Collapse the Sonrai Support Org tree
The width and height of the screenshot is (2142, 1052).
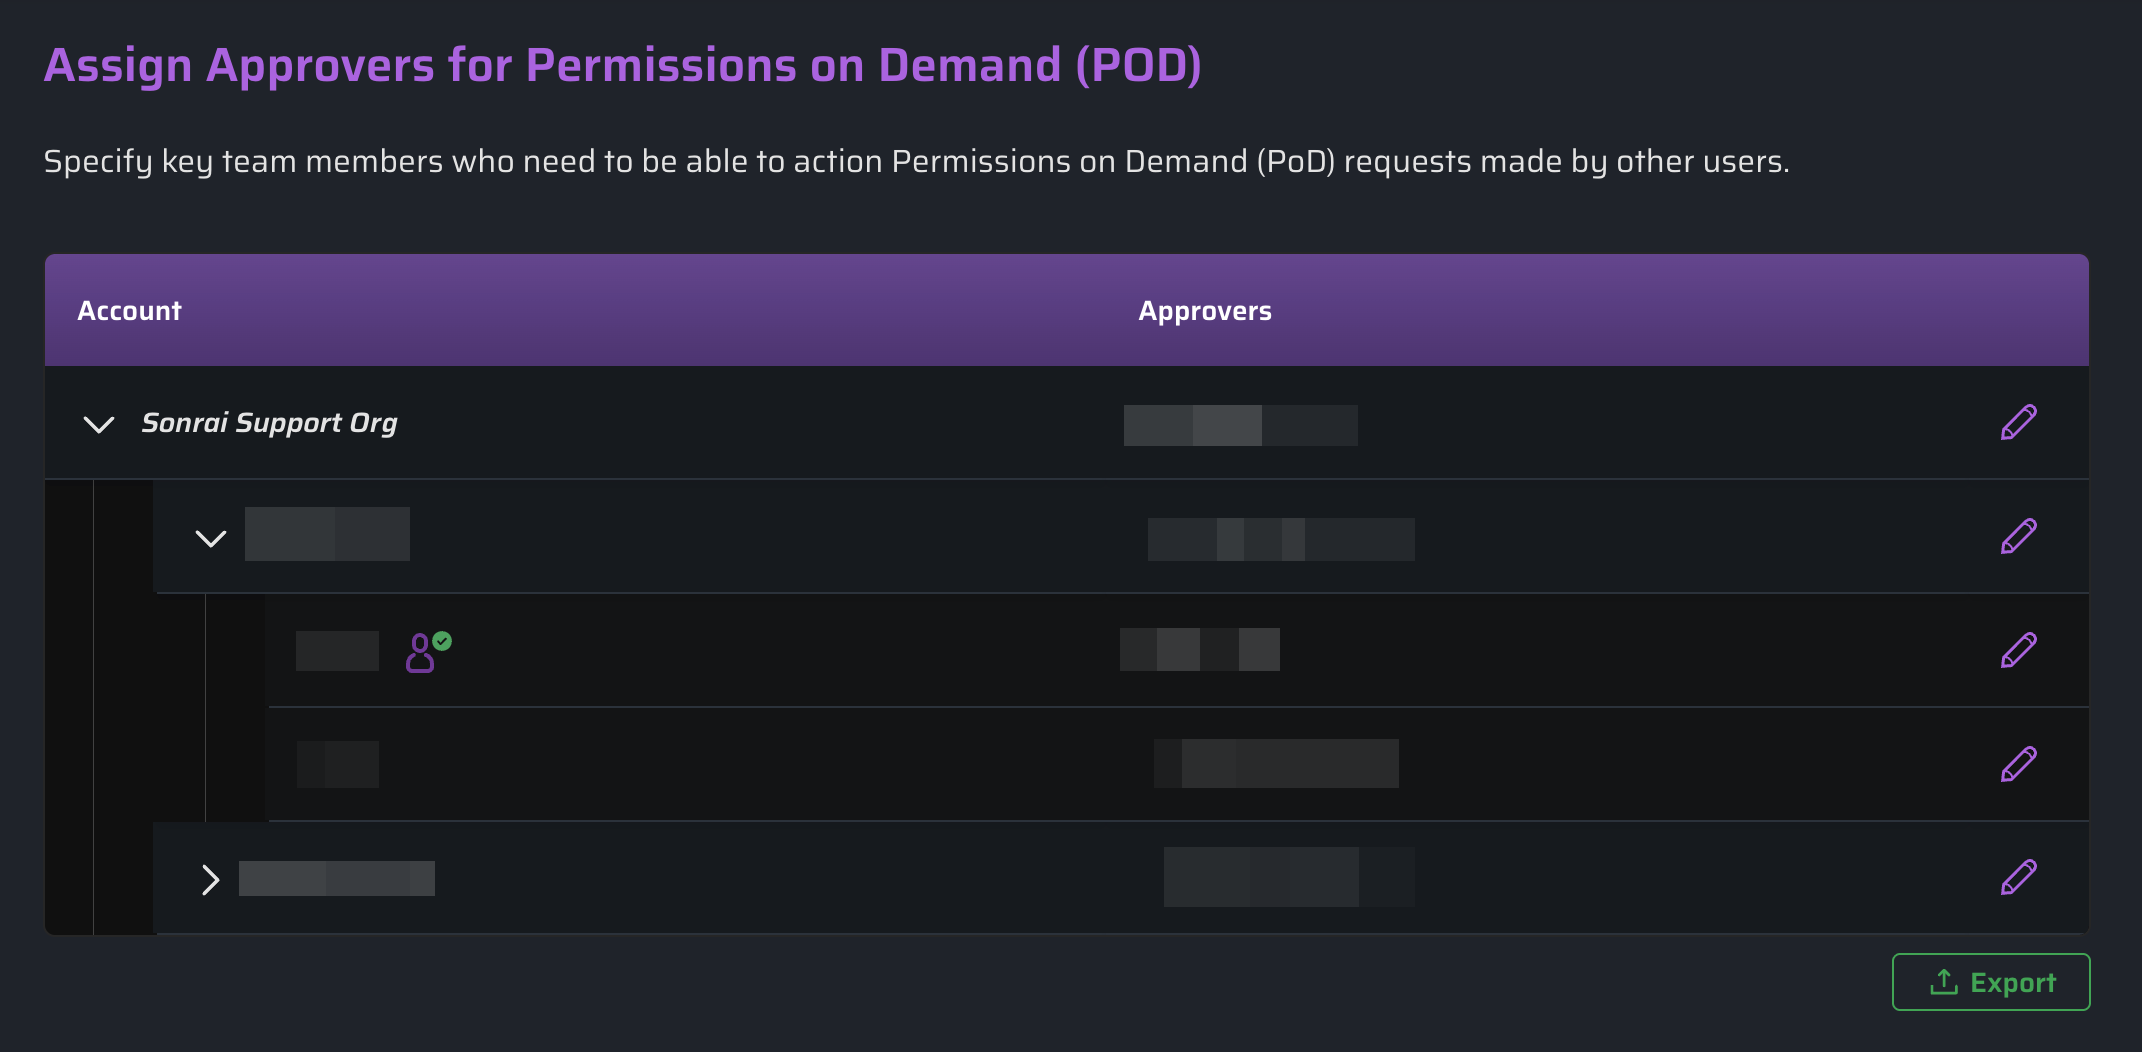click(98, 424)
